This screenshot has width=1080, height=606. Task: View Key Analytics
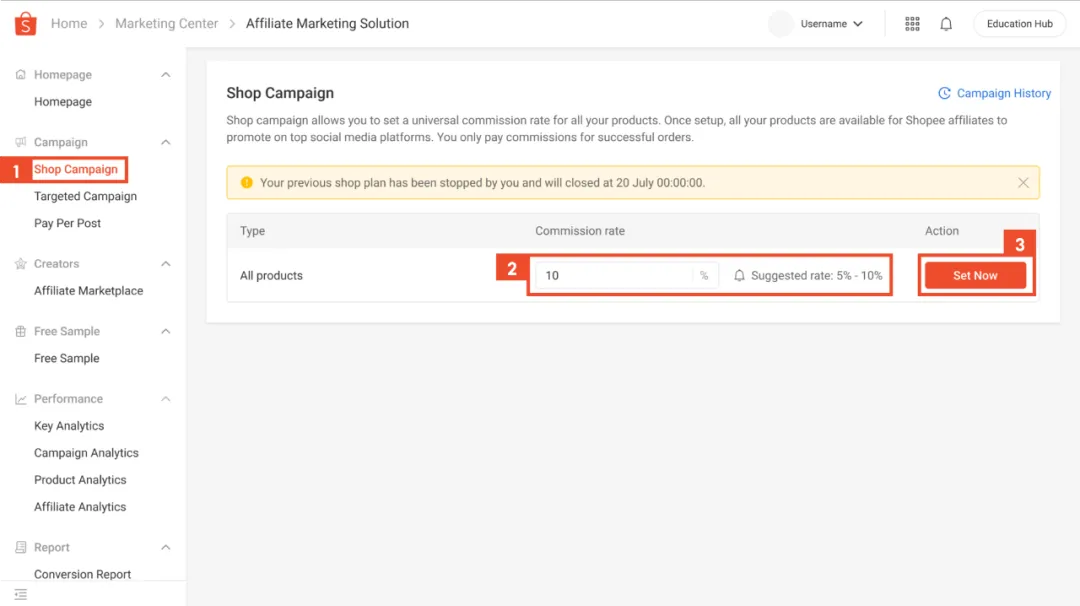coord(69,426)
